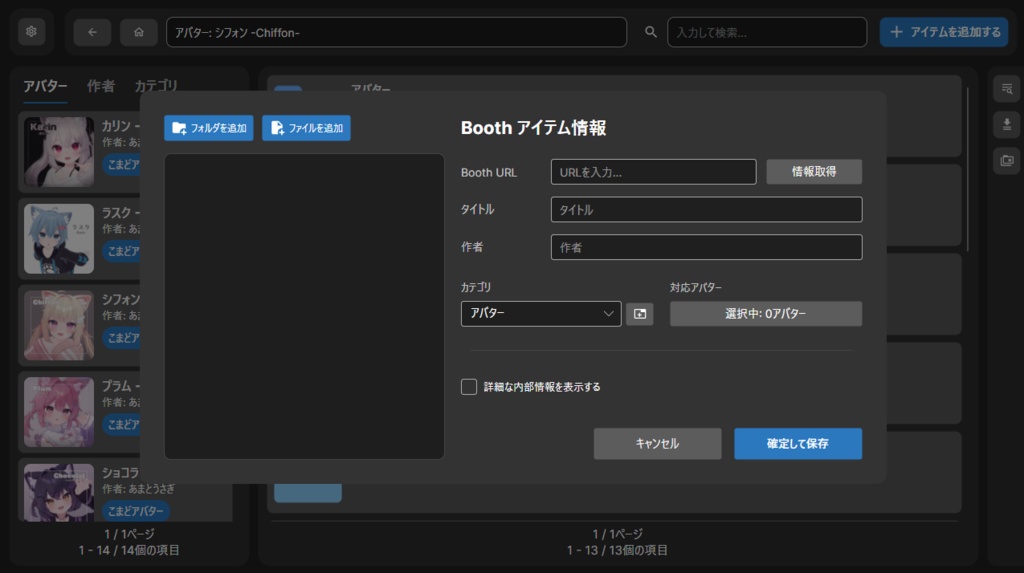The width and height of the screenshot is (1024, 573).
Task: Go back with the arrow button
Action: click(92, 32)
